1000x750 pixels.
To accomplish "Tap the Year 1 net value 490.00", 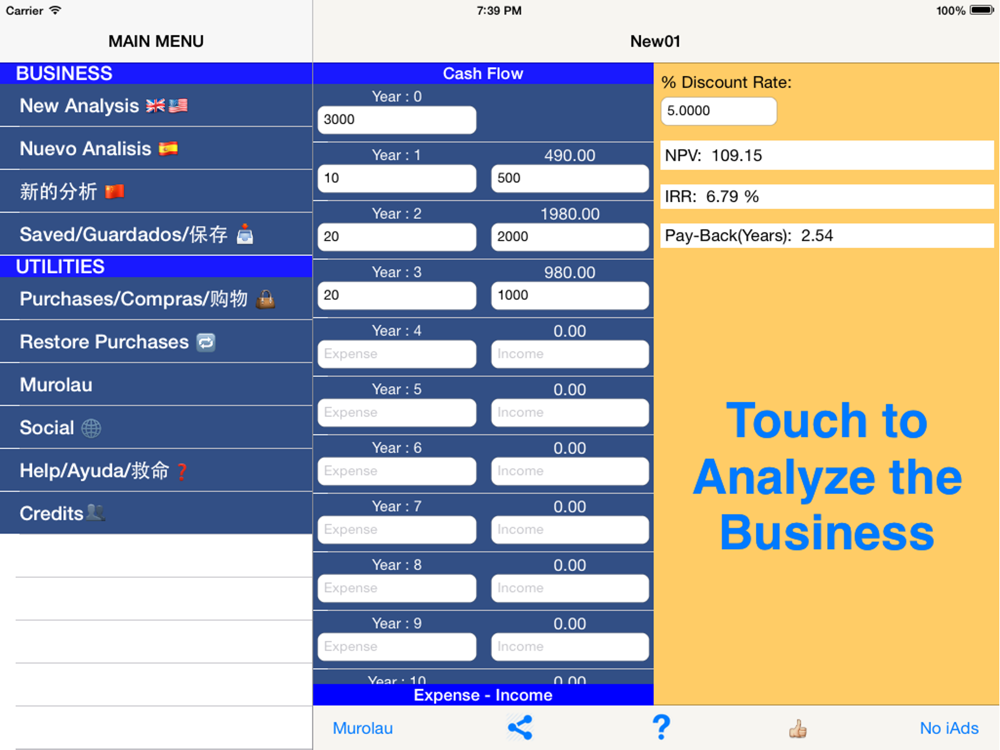I will click(x=570, y=155).
